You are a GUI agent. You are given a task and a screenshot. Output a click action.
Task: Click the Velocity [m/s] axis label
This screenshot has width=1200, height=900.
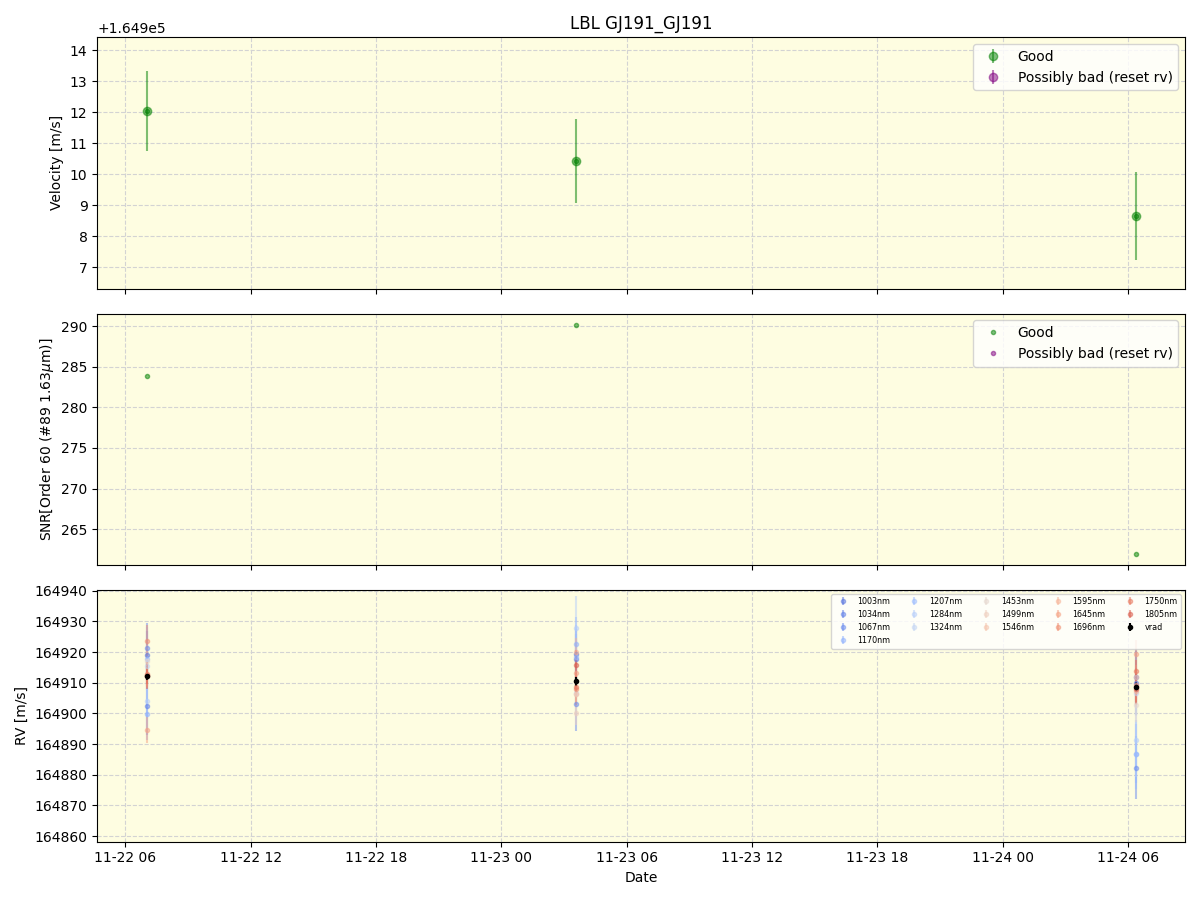[x=56, y=163]
